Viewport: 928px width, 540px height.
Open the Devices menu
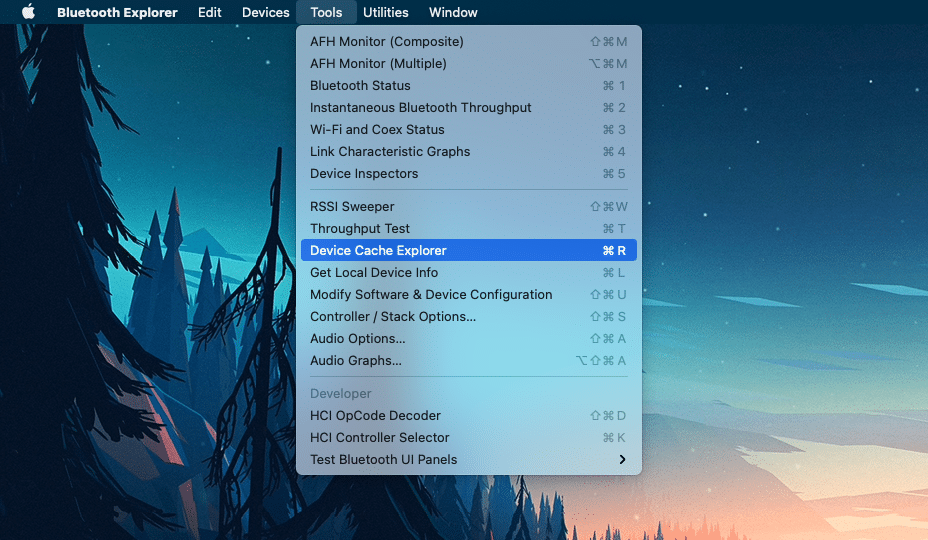[266, 12]
